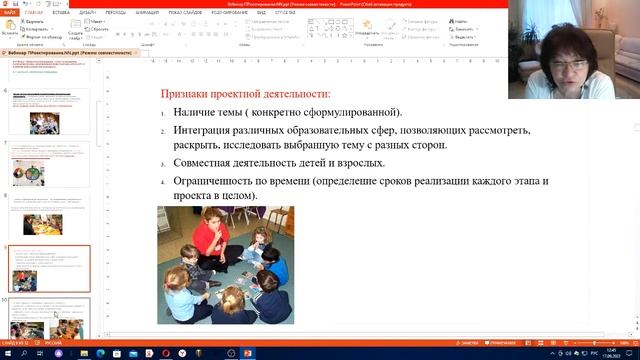Open dropdown arrow under Вставить

coord(10,38)
